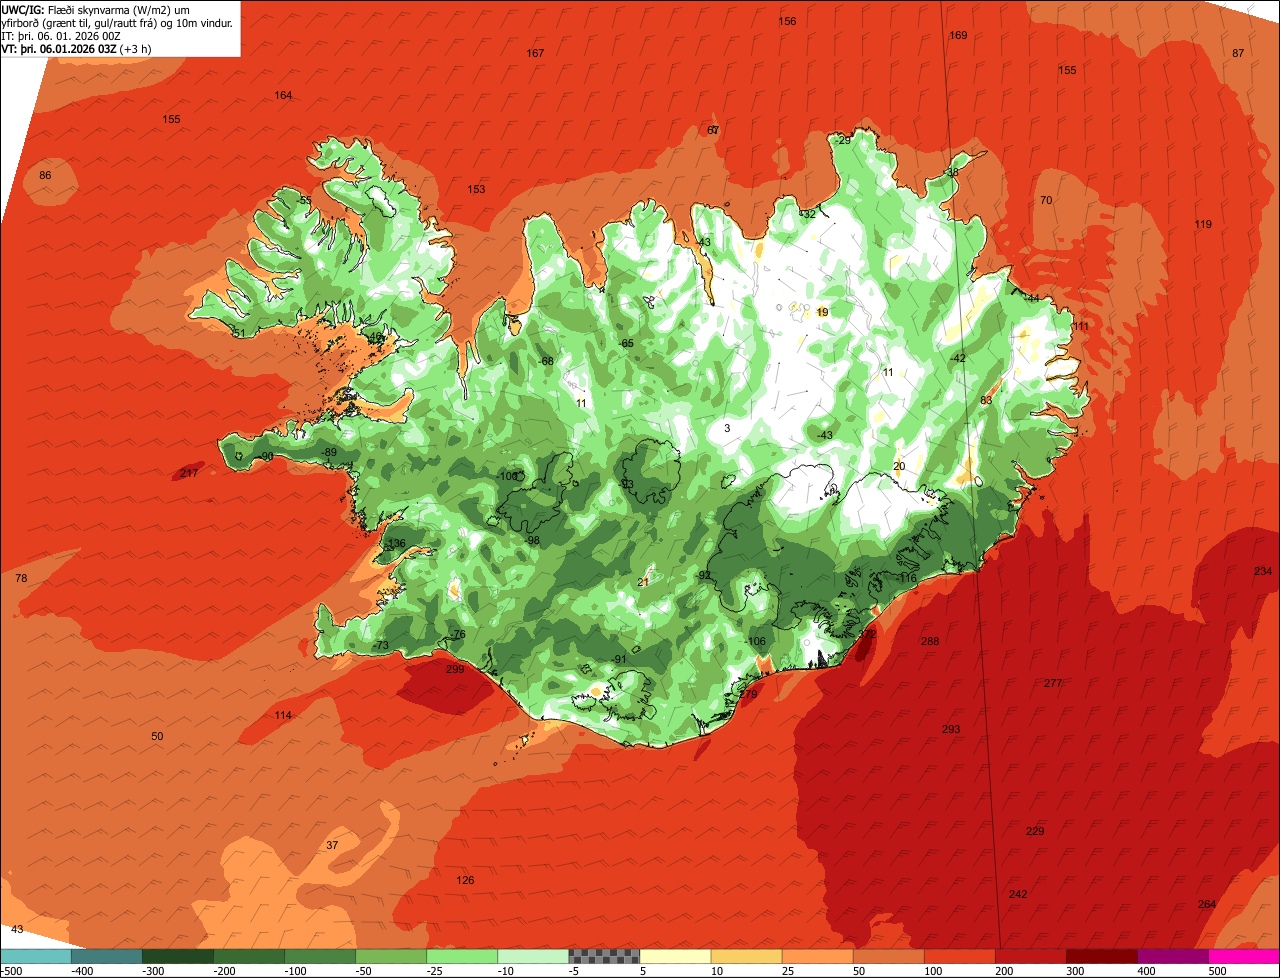Click the value -42 in east Iceland

957,358
